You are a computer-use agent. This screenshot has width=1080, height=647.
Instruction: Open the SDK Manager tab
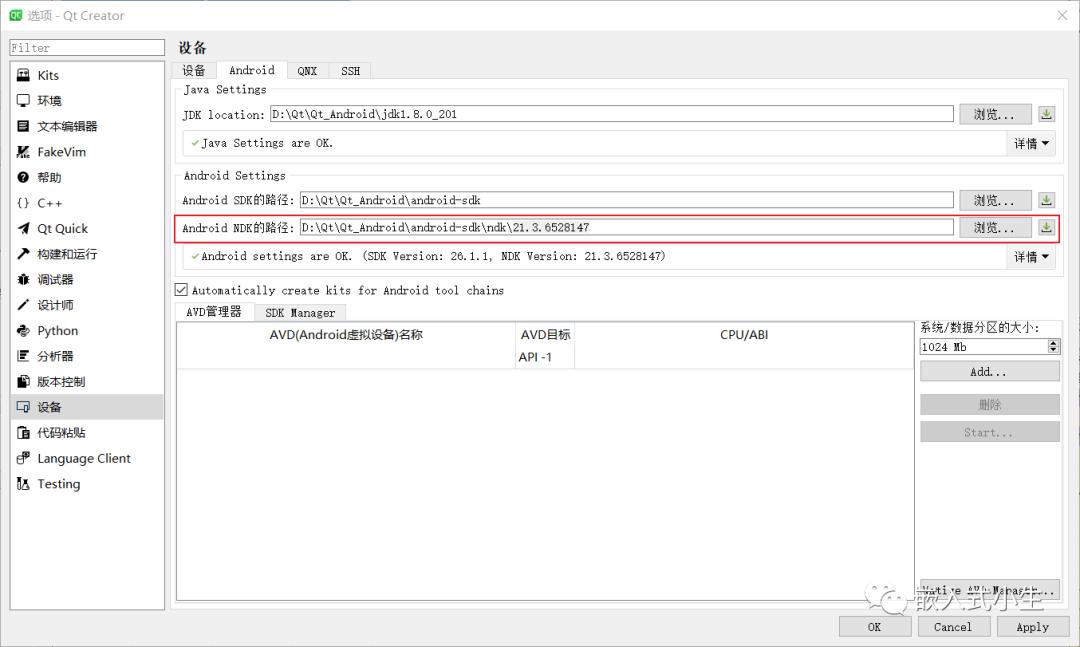click(300, 313)
